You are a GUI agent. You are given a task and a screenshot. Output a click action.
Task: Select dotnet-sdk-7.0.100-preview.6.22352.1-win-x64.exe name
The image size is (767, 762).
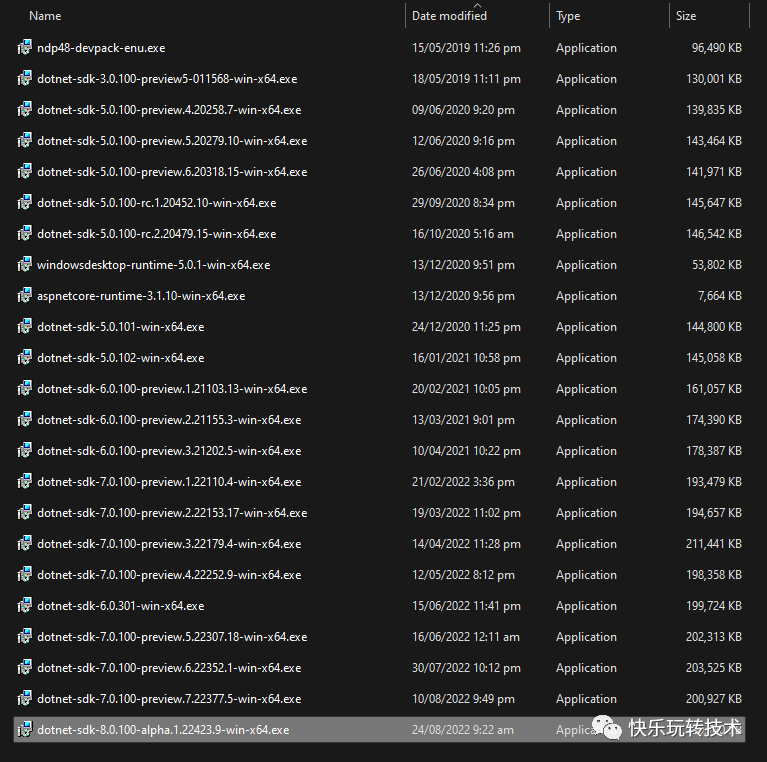(169, 668)
